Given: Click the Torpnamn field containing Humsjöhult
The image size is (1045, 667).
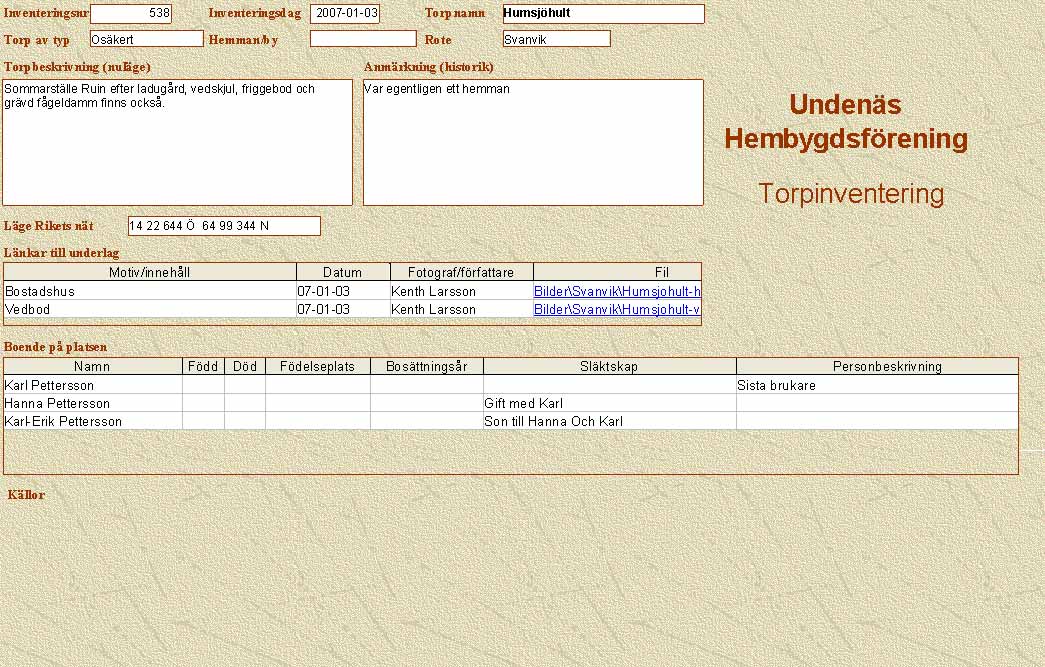Looking at the screenshot, I should [603, 14].
